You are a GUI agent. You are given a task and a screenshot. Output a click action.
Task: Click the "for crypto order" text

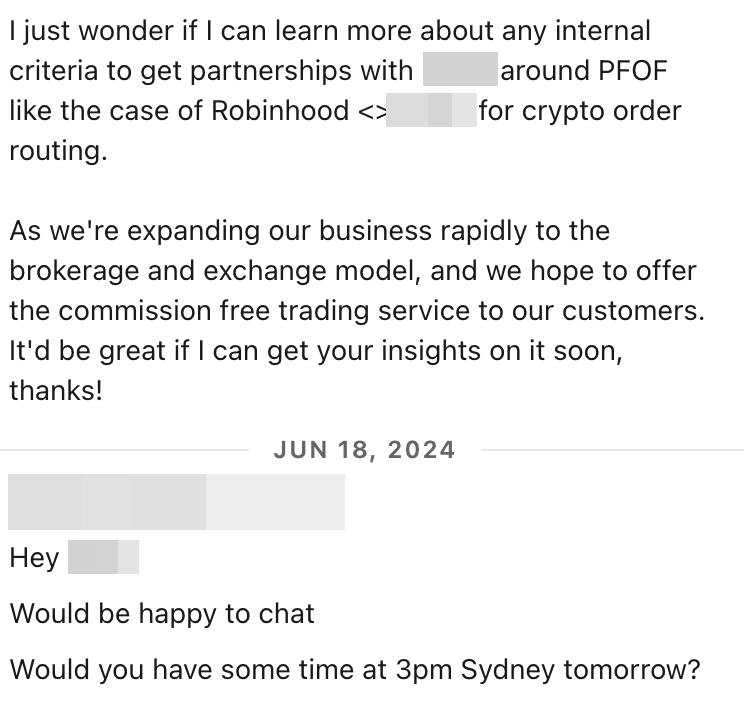pos(580,110)
